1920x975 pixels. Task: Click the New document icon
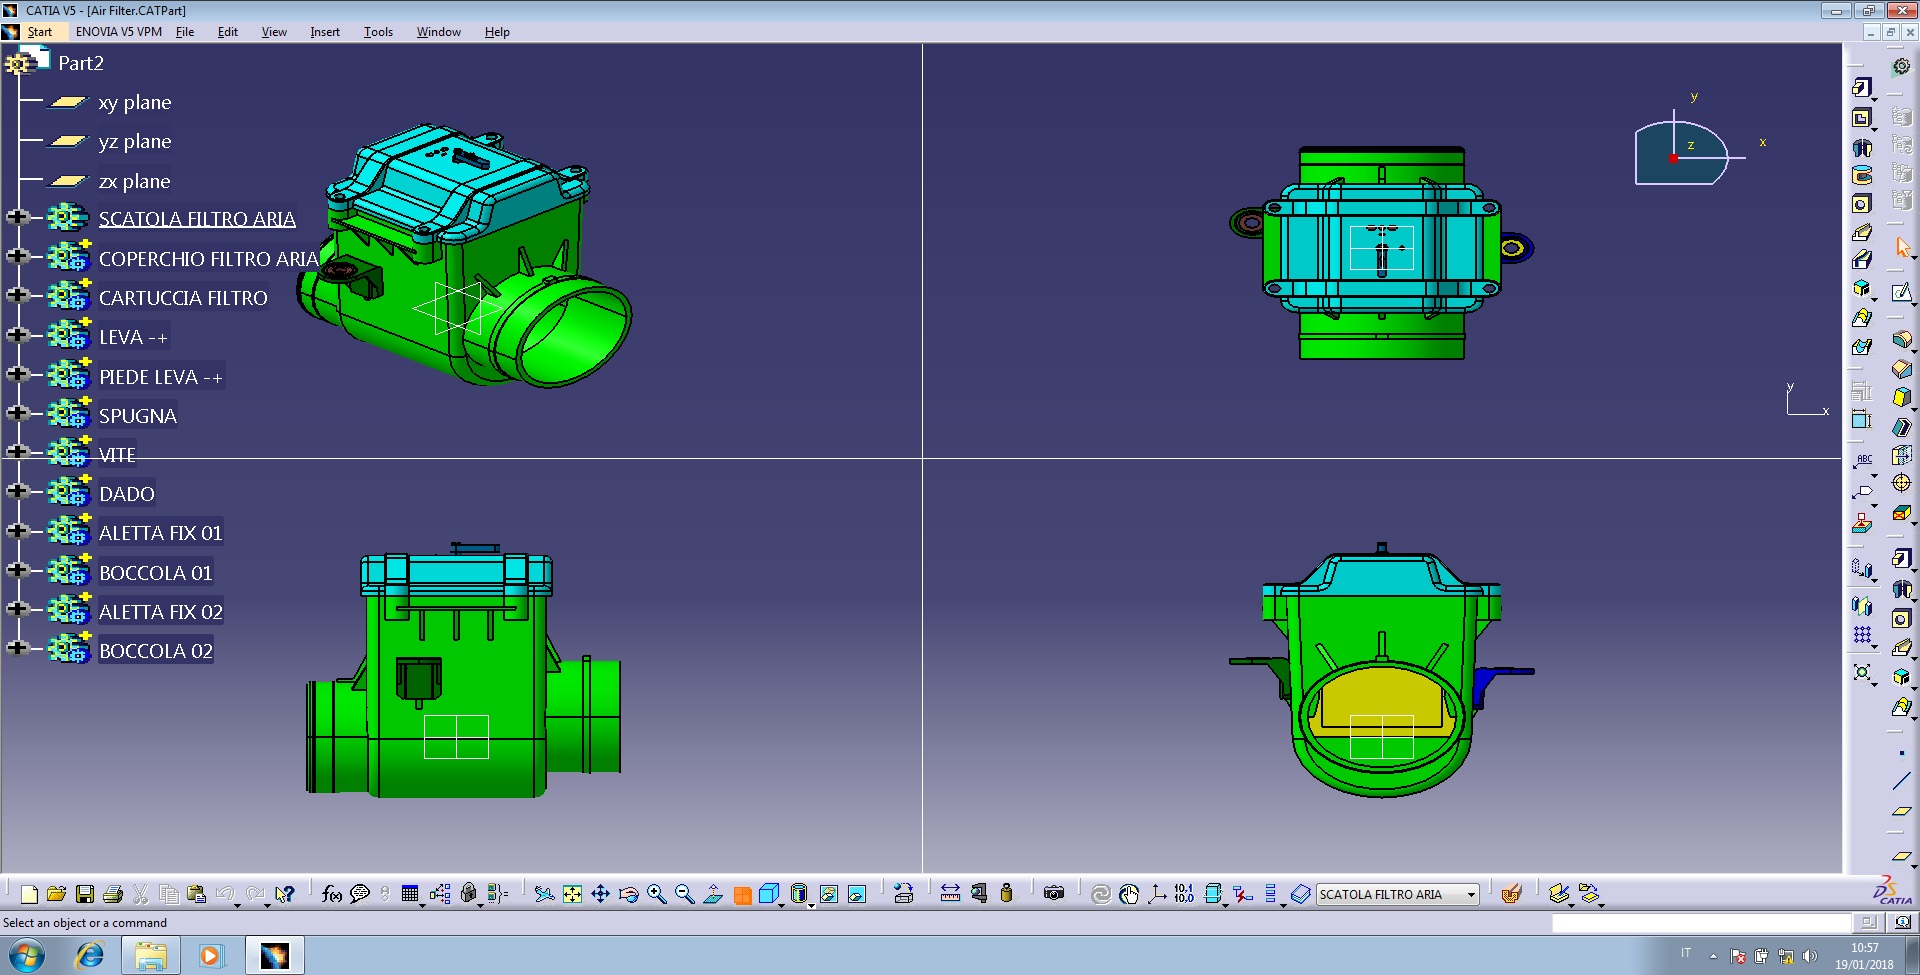click(x=29, y=894)
